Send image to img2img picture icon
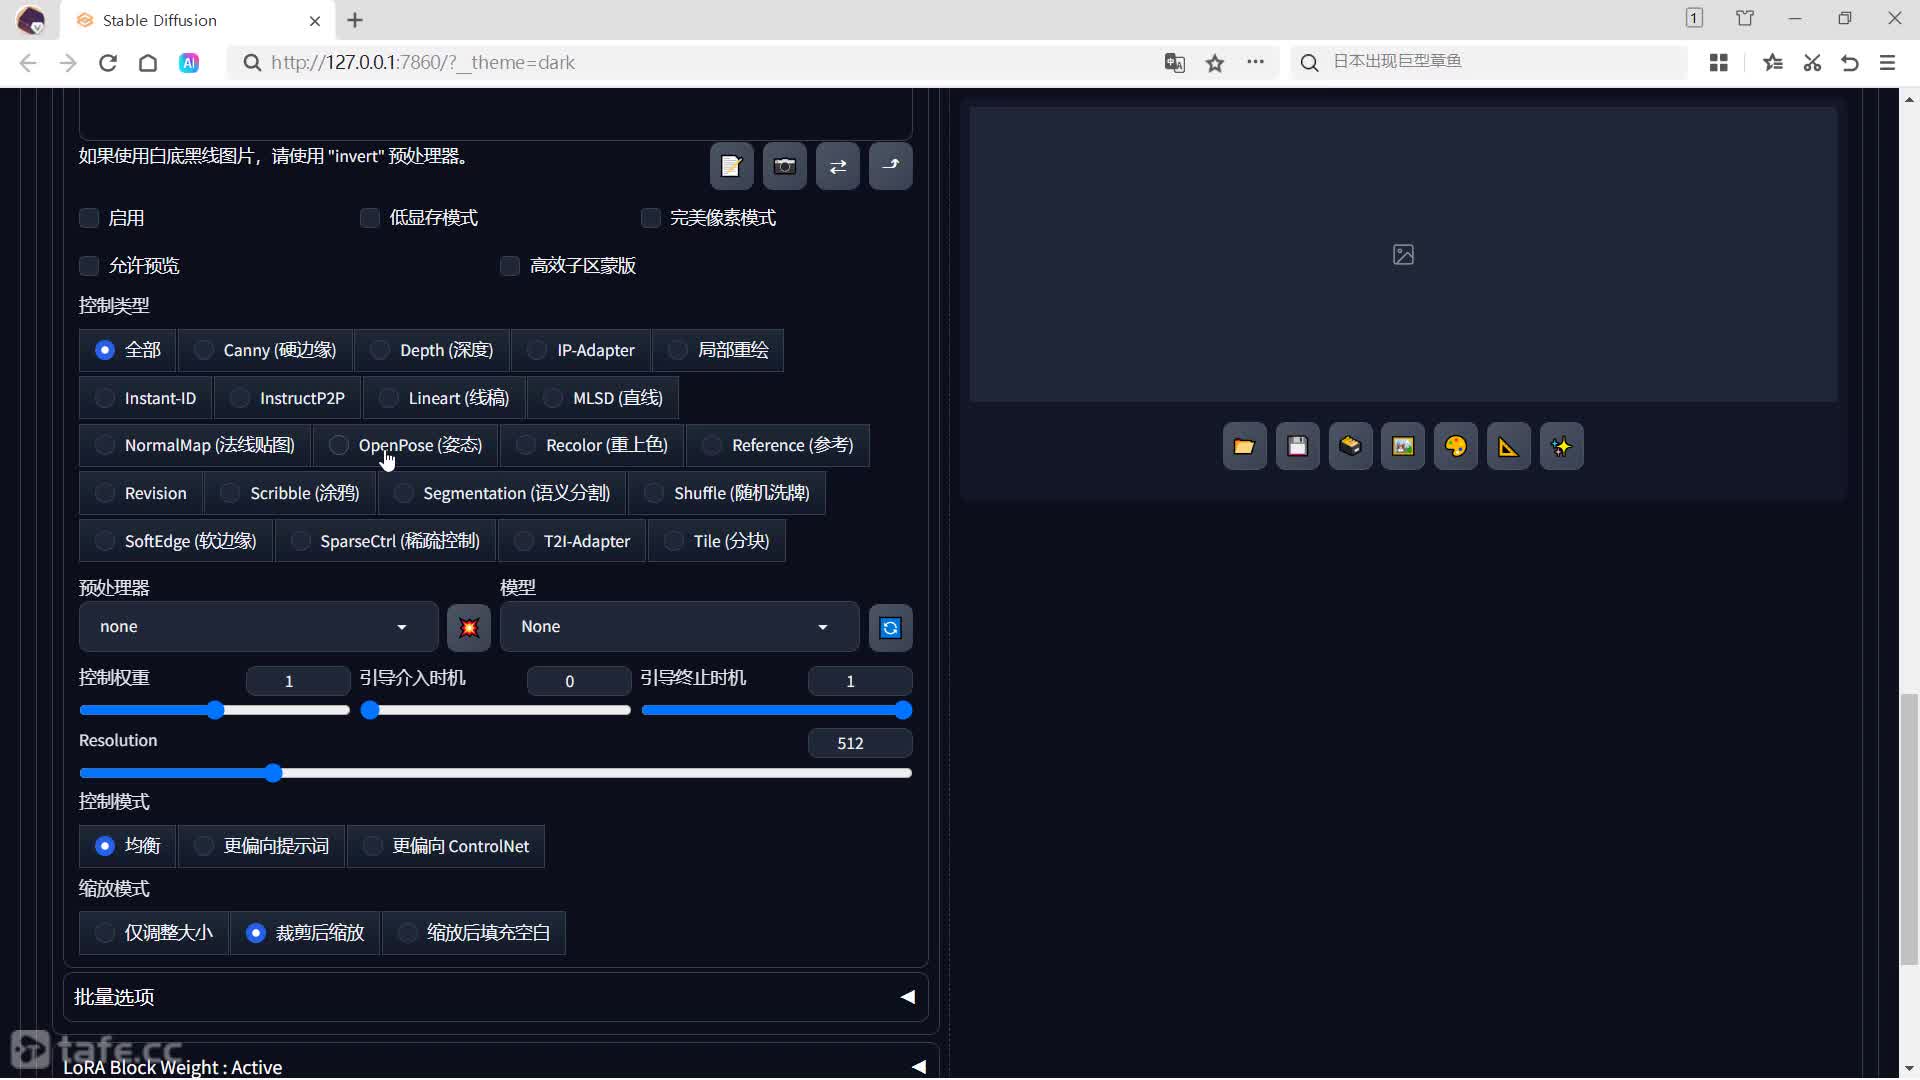This screenshot has width=1920, height=1080. 1403,447
